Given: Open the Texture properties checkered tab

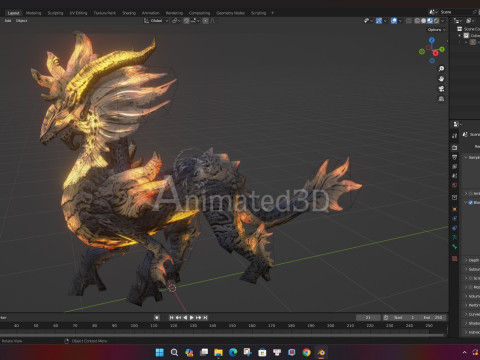Looking at the screenshot, I should pyautogui.click(x=454, y=259).
